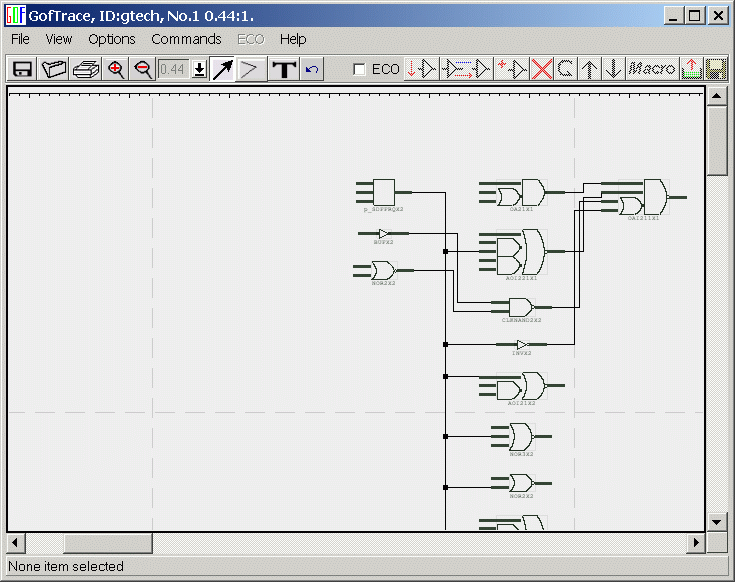Select the arrow pointer tool
This screenshot has width=735, height=582.
222,69
